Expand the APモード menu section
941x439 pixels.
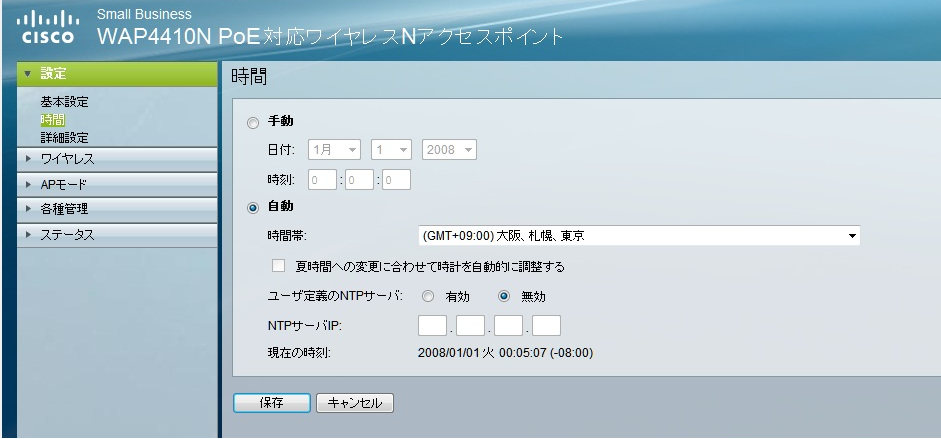pos(117,185)
